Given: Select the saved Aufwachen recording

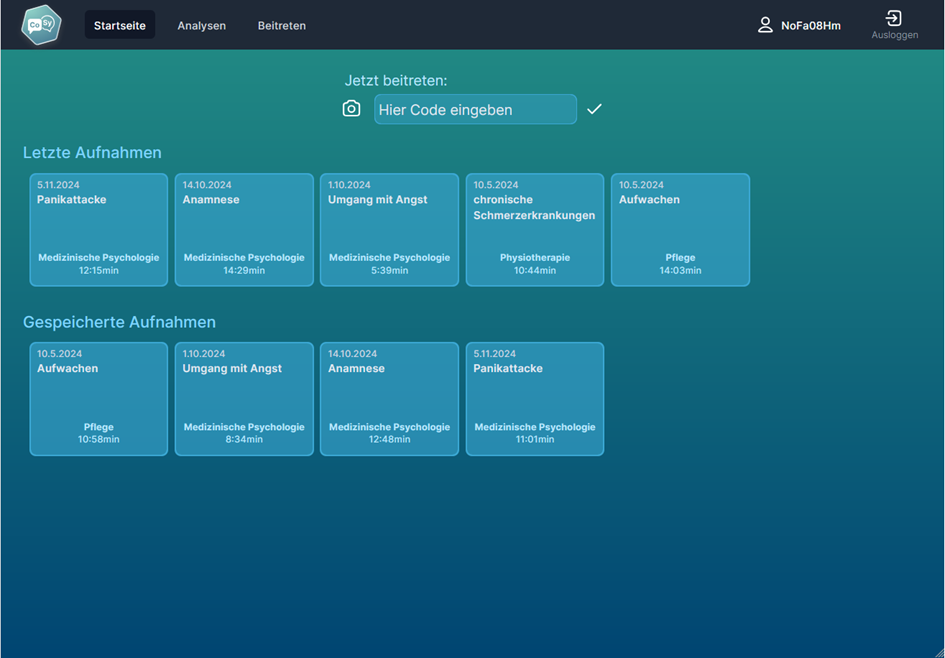Looking at the screenshot, I should 98,398.
